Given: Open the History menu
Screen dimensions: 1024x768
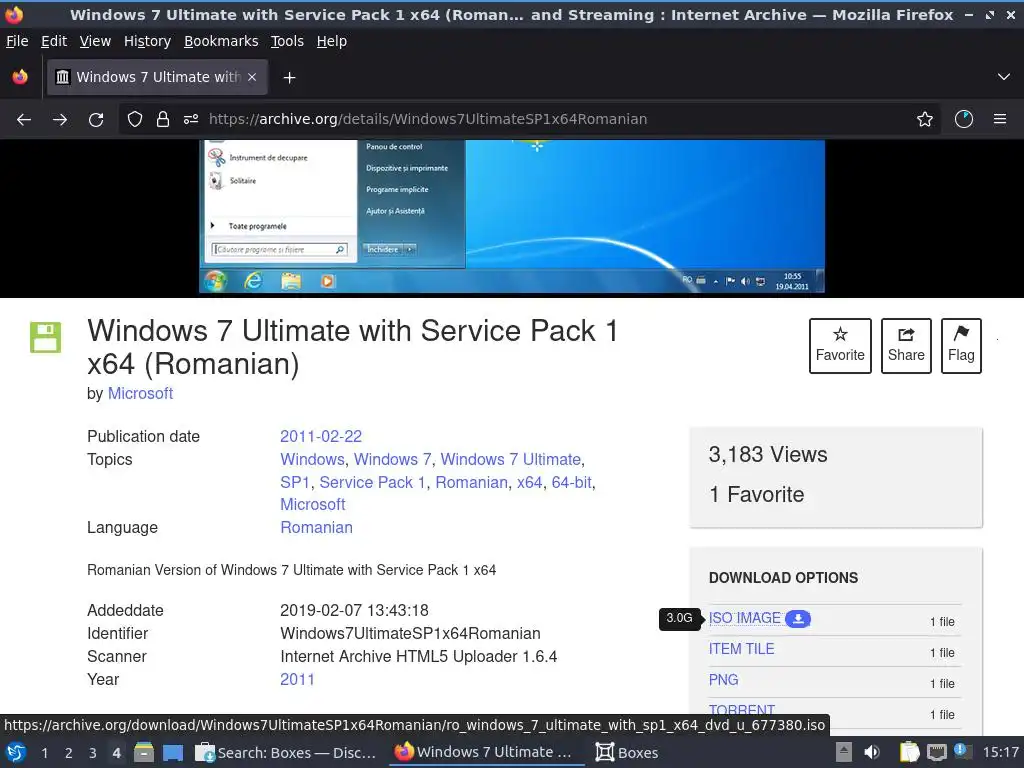Looking at the screenshot, I should point(147,41).
